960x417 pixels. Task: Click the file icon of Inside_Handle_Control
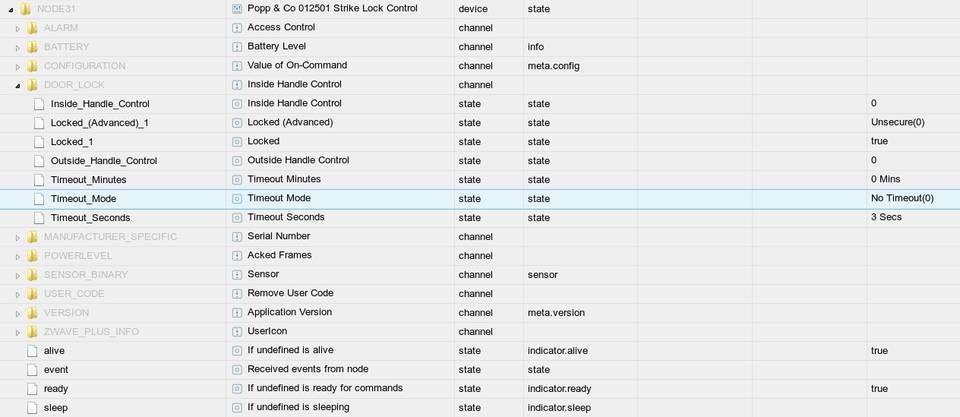click(x=39, y=104)
